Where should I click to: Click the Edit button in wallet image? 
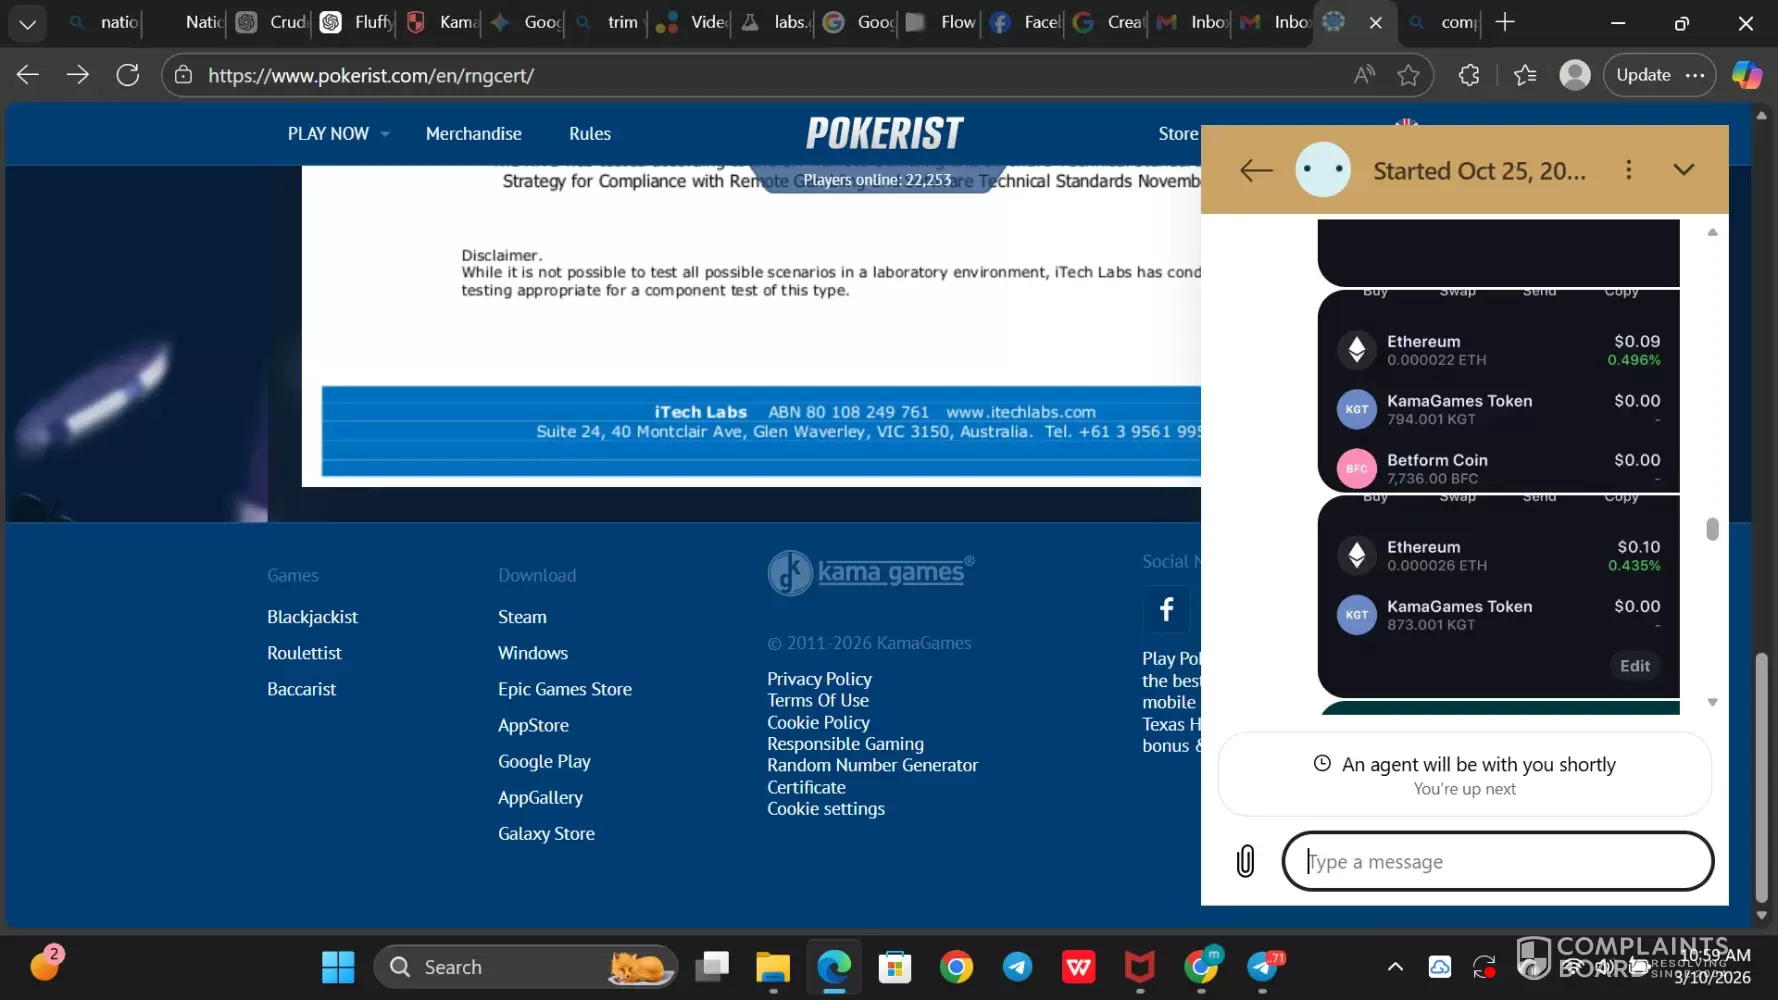tap(1635, 666)
